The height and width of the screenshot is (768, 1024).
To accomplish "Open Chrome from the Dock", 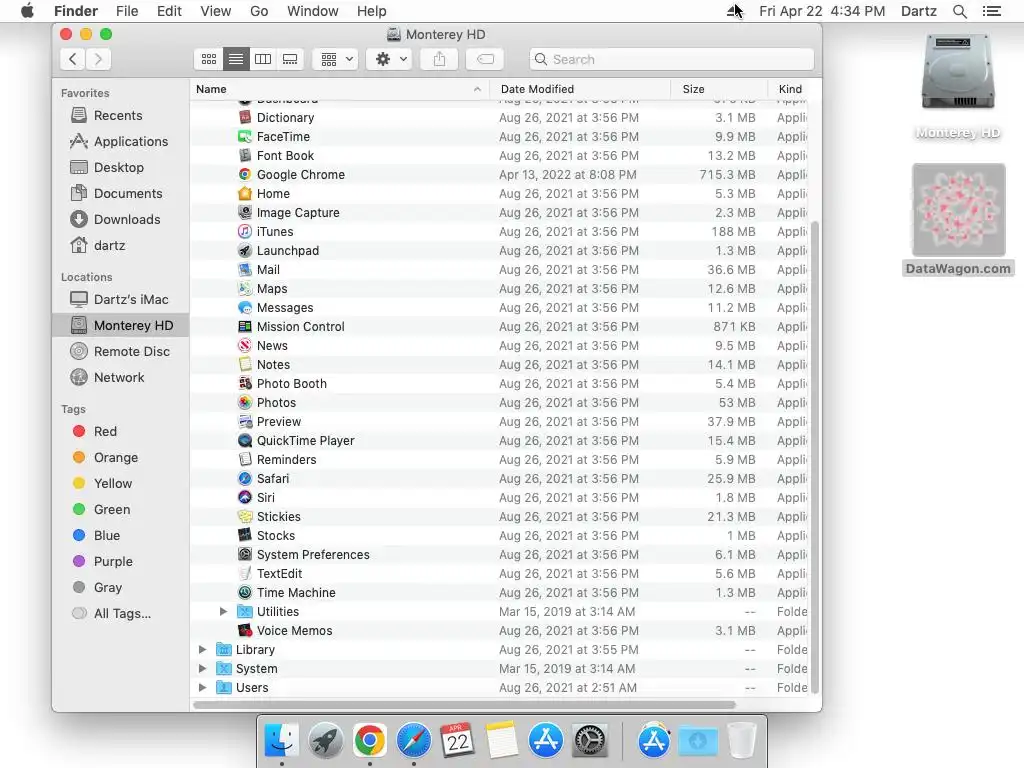I will point(370,741).
